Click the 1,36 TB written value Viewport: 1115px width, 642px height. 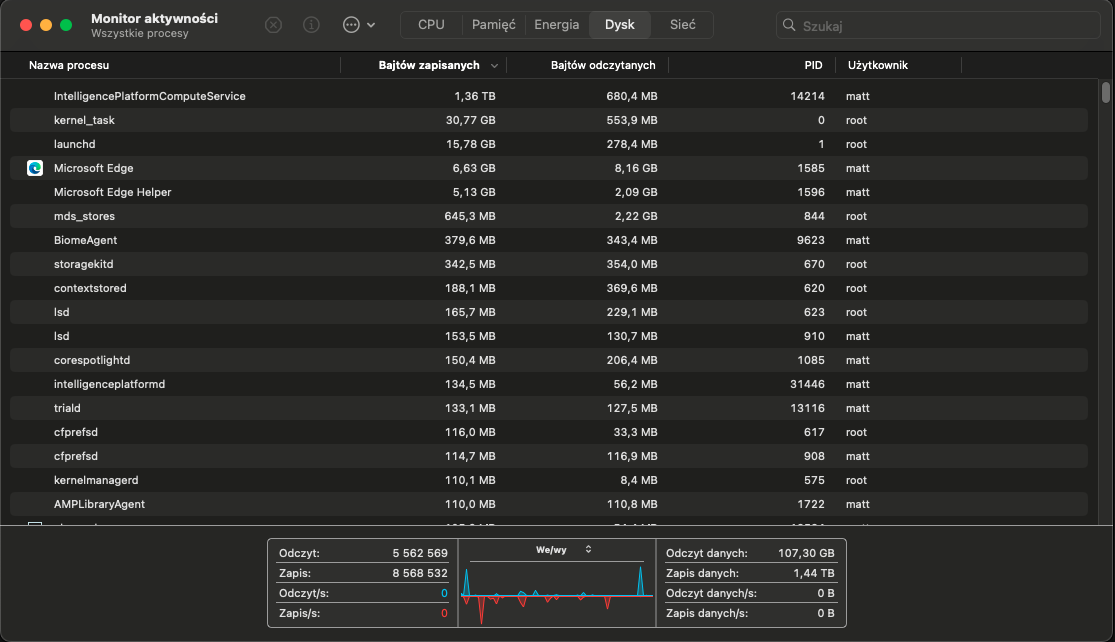(x=475, y=96)
